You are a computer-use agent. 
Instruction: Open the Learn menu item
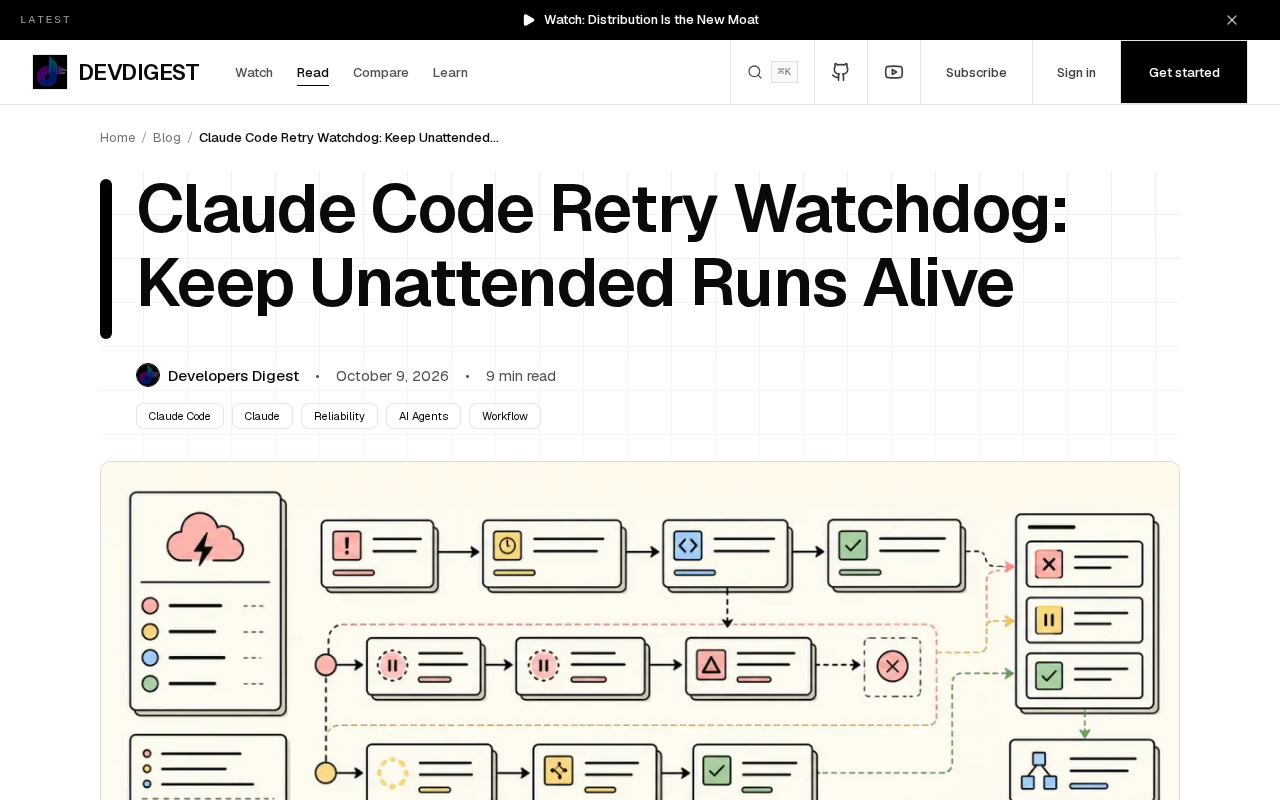[450, 73]
